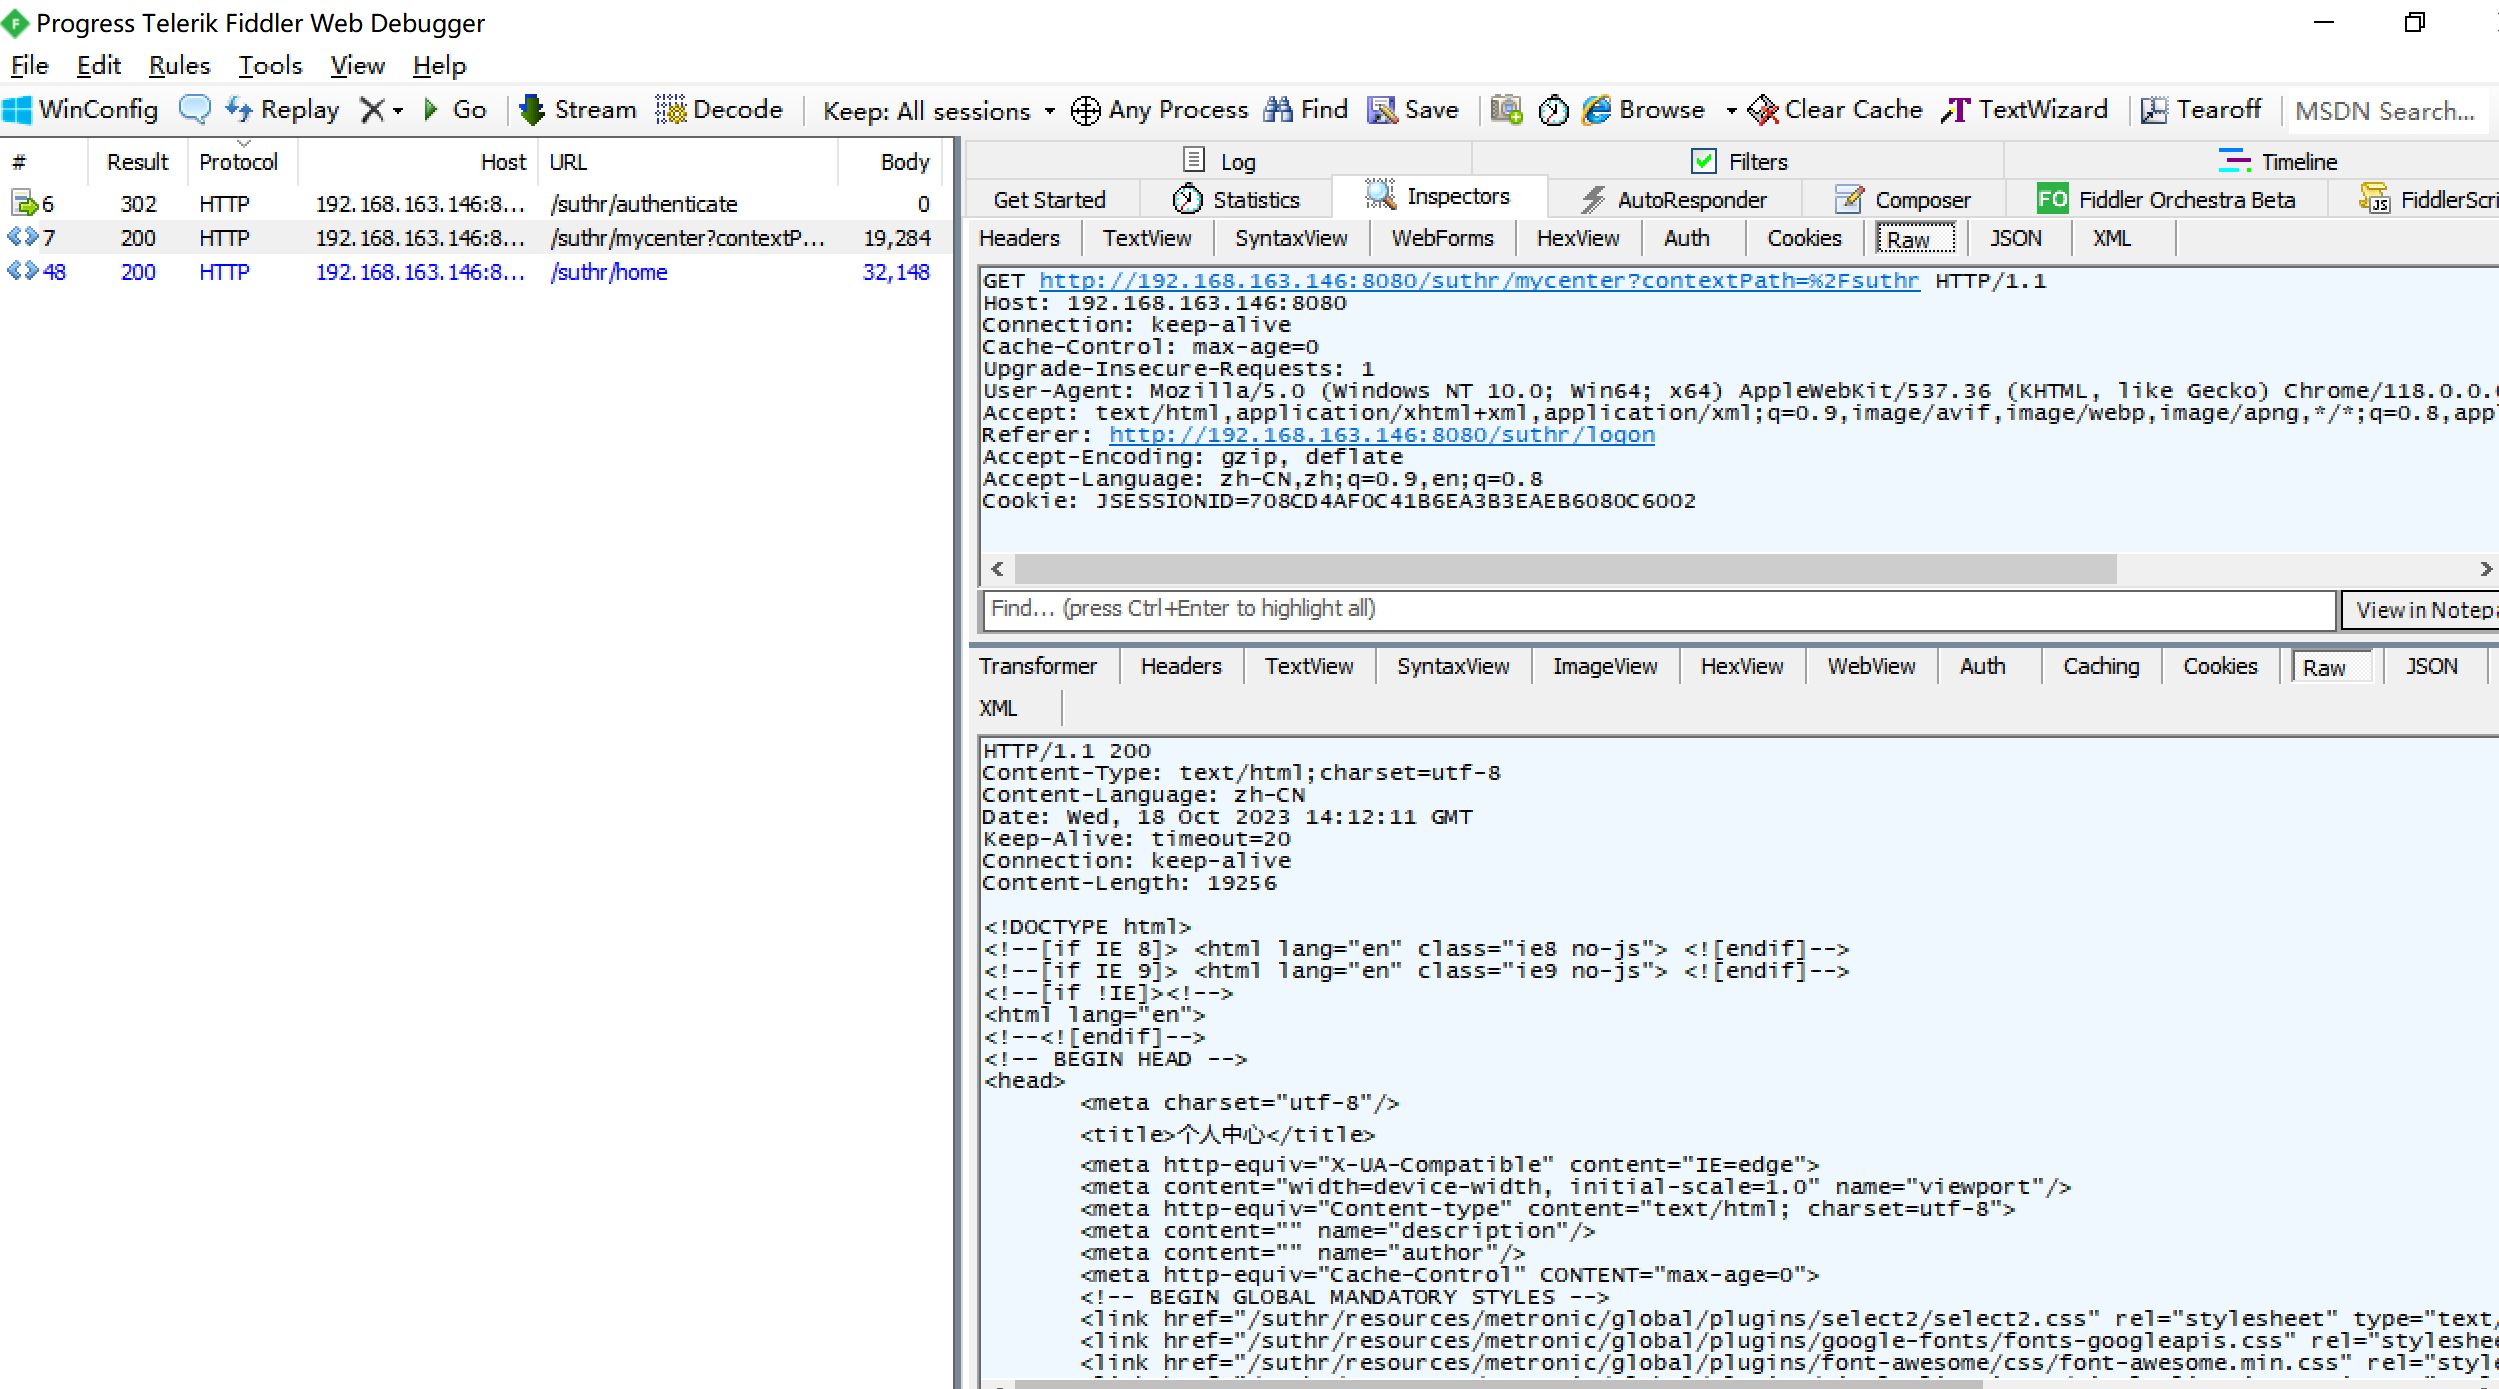Viewport: 2499px width, 1389px height.
Task: Save sessions using the Save icon
Action: (1413, 110)
